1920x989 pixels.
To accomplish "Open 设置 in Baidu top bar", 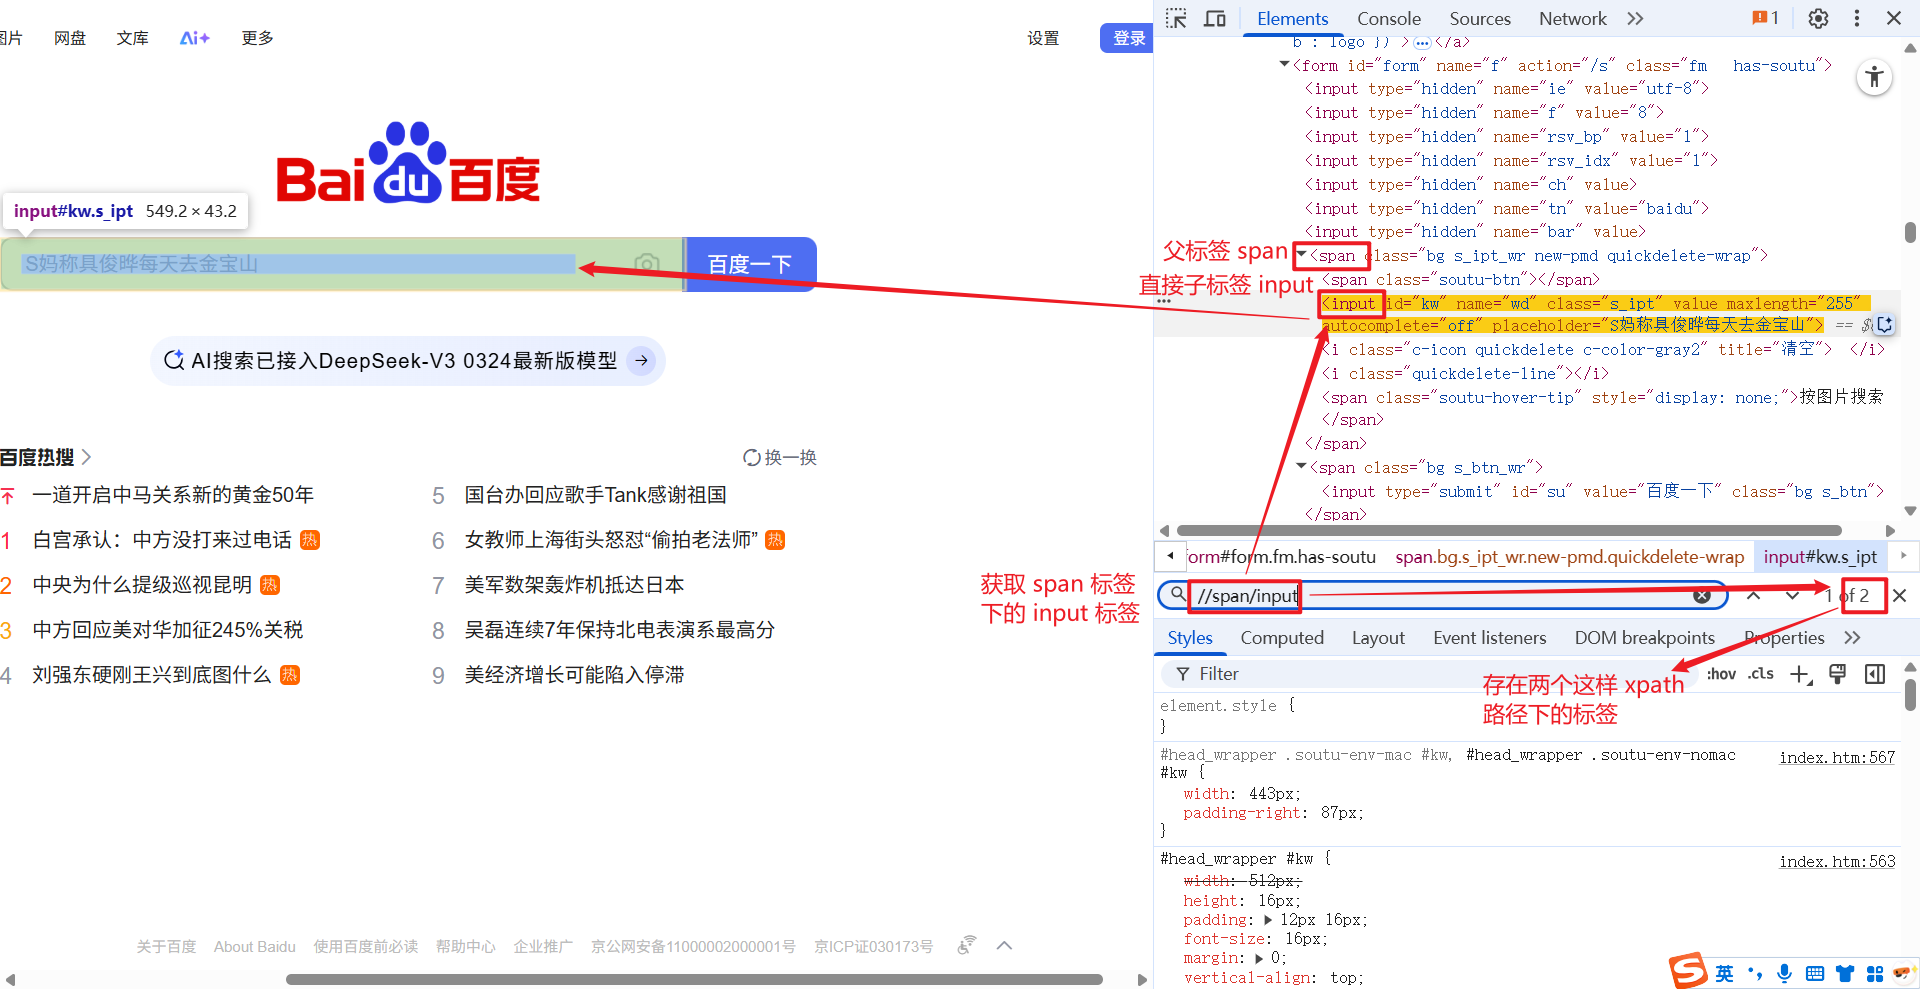I will [x=1043, y=38].
